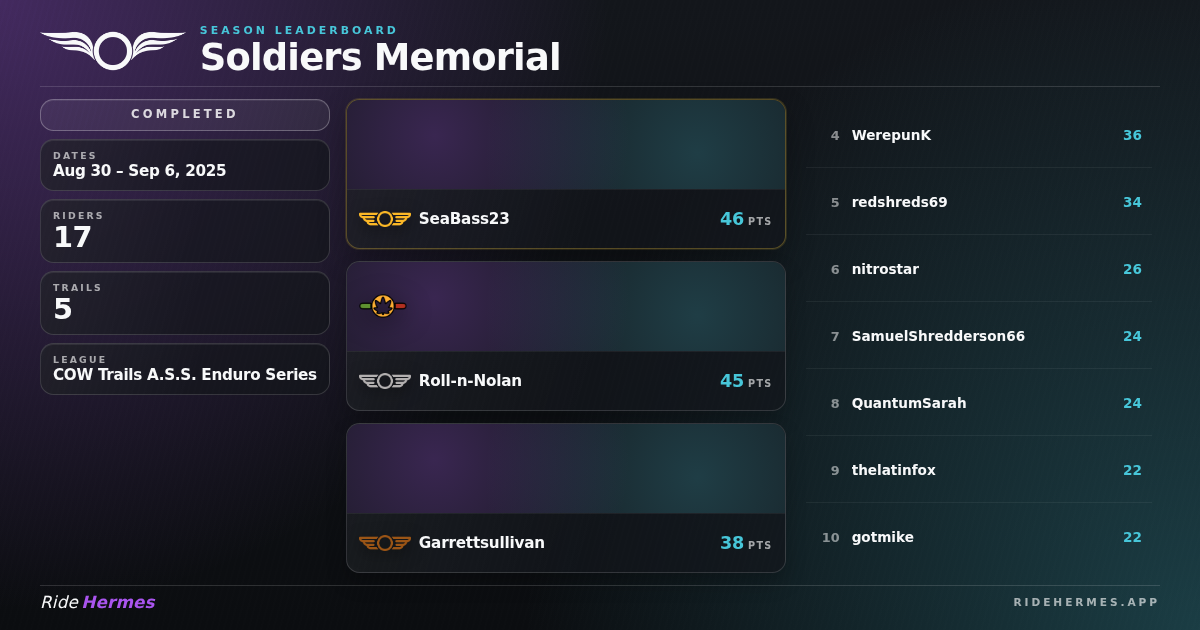Image resolution: width=1200 pixels, height=630 pixels.
Task: Visit the RIDEHERMES.APP link
Action: [x=1086, y=602]
